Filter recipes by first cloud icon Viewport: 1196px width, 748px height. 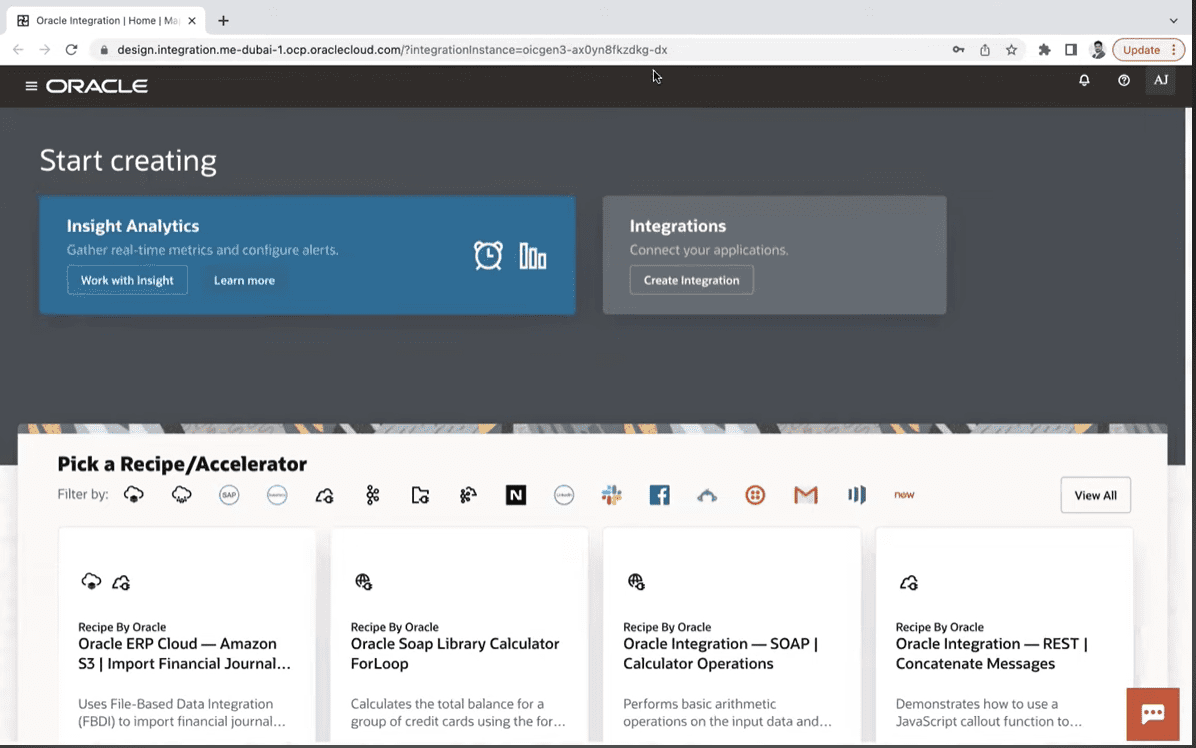pos(133,495)
